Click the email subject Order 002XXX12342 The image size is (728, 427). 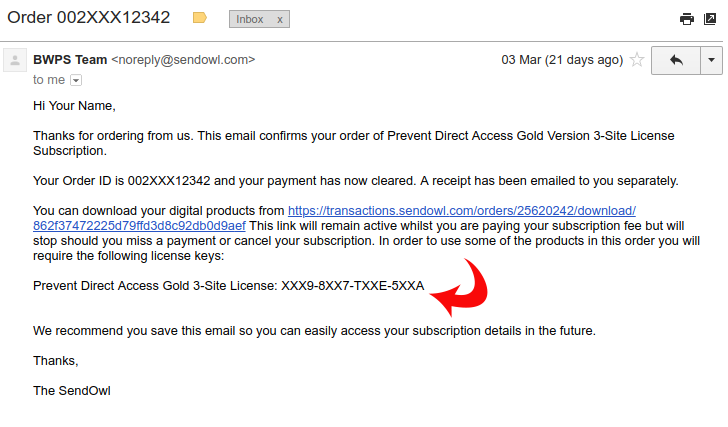pyautogui.click(x=89, y=18)
